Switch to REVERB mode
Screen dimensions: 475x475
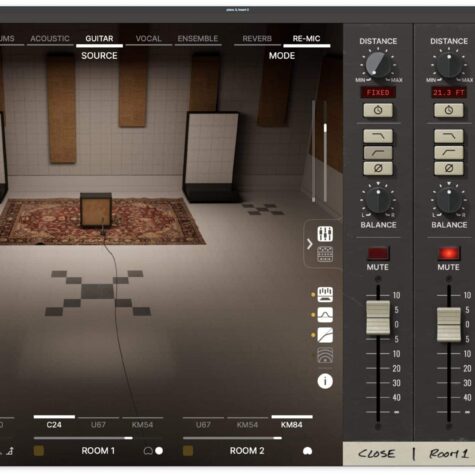point(257,39)
